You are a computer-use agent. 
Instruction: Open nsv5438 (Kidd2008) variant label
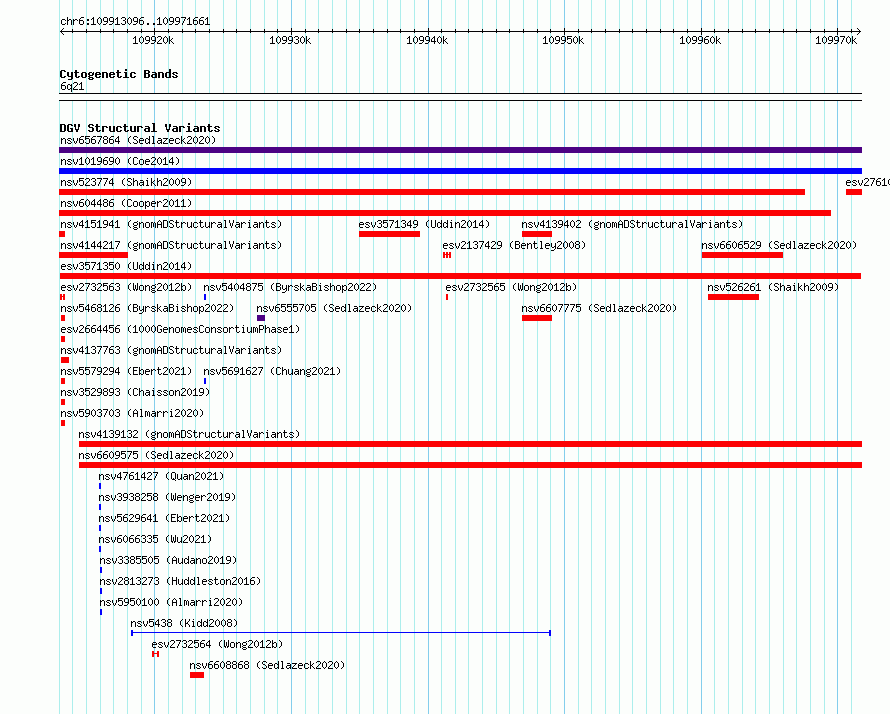pyautogui.click(x=184, y=623)
